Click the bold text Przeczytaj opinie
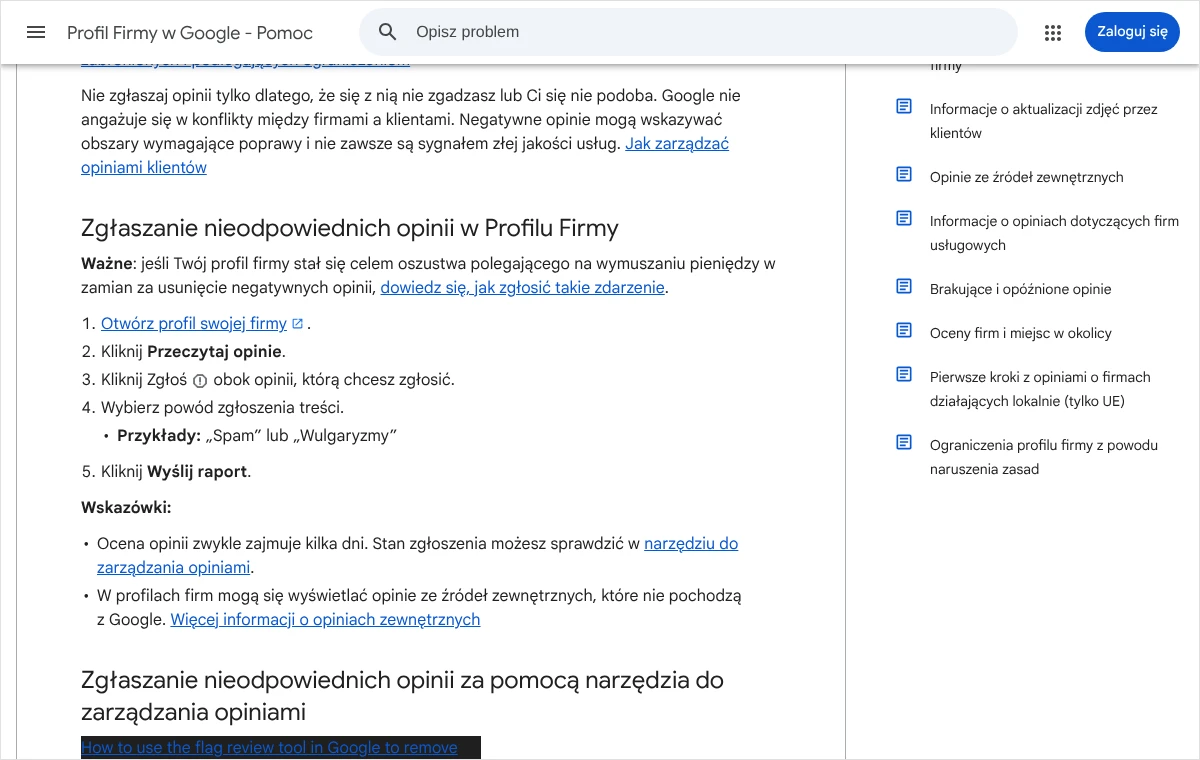 (x=215, y=352)
